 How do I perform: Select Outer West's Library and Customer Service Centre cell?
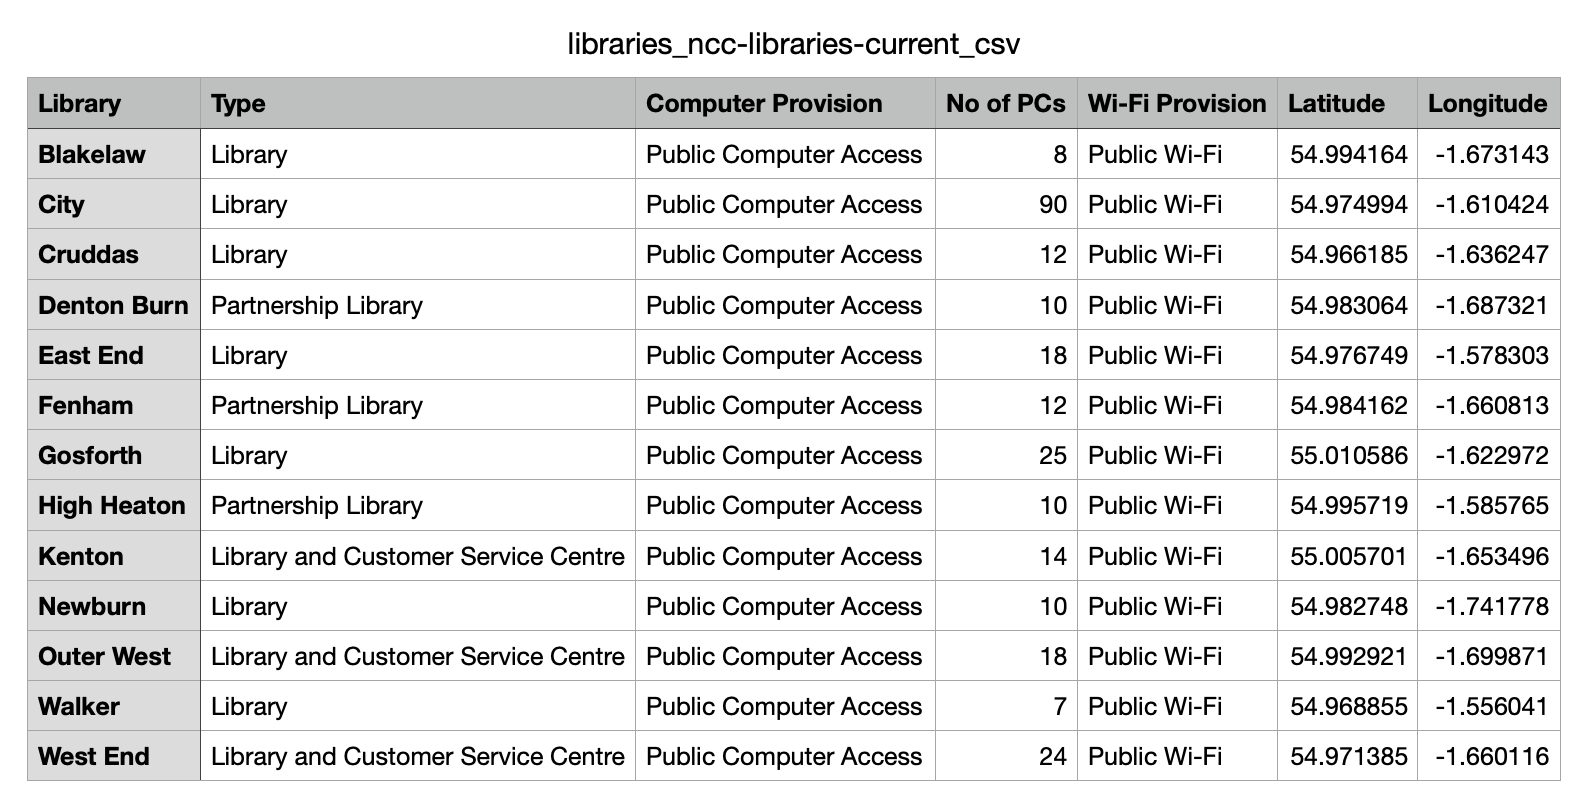(x=418, y=656)
